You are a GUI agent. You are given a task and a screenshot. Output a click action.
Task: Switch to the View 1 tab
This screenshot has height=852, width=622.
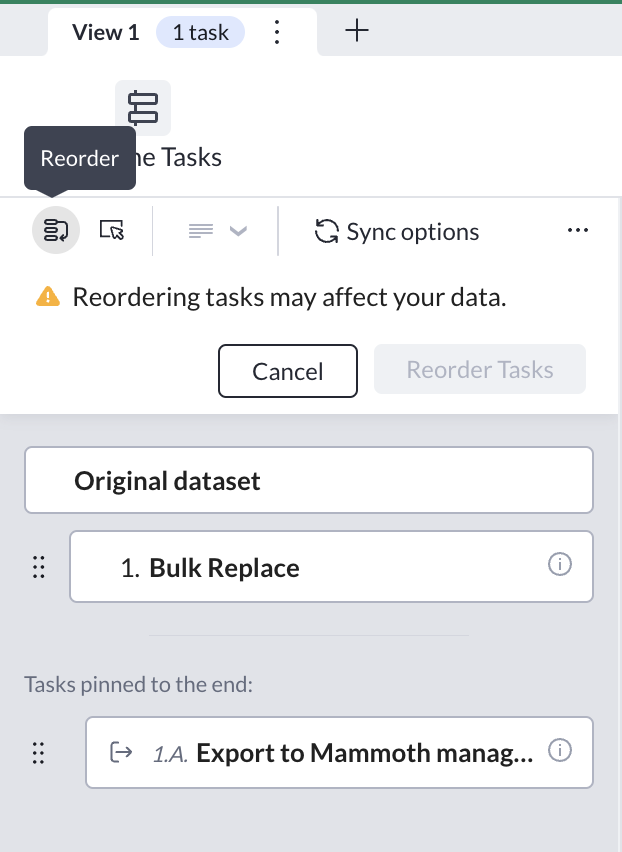click(x=105, y=33)
